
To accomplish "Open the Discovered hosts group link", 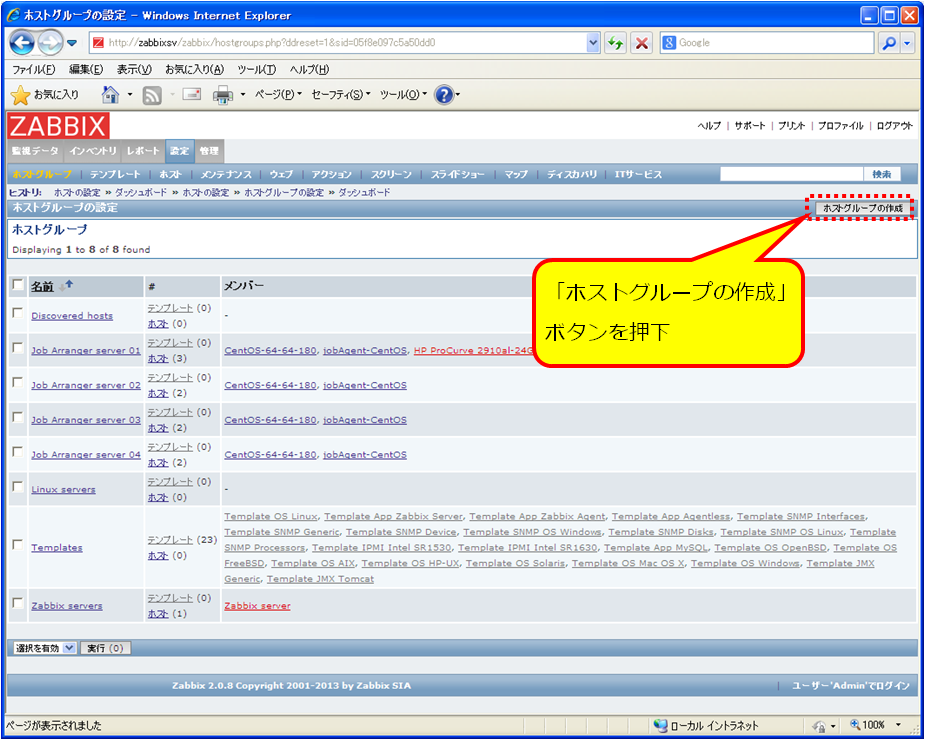I will [x=72, y=316].
